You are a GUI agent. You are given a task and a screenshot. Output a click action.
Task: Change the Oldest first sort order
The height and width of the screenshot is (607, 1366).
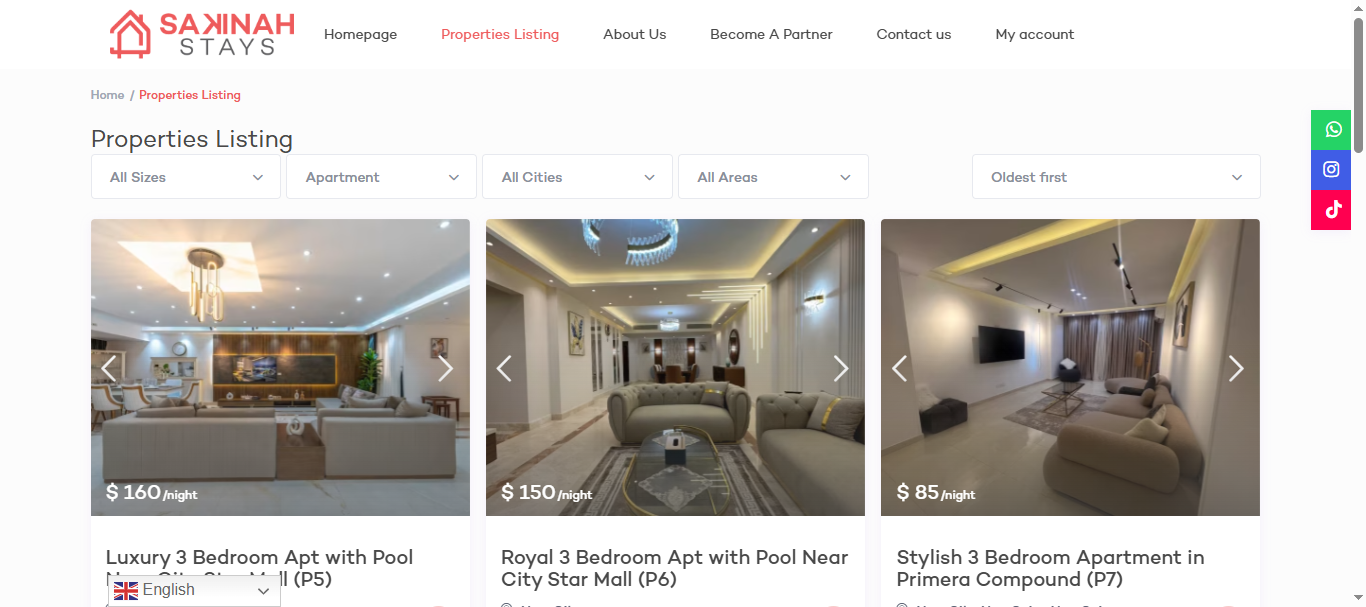1116,177
